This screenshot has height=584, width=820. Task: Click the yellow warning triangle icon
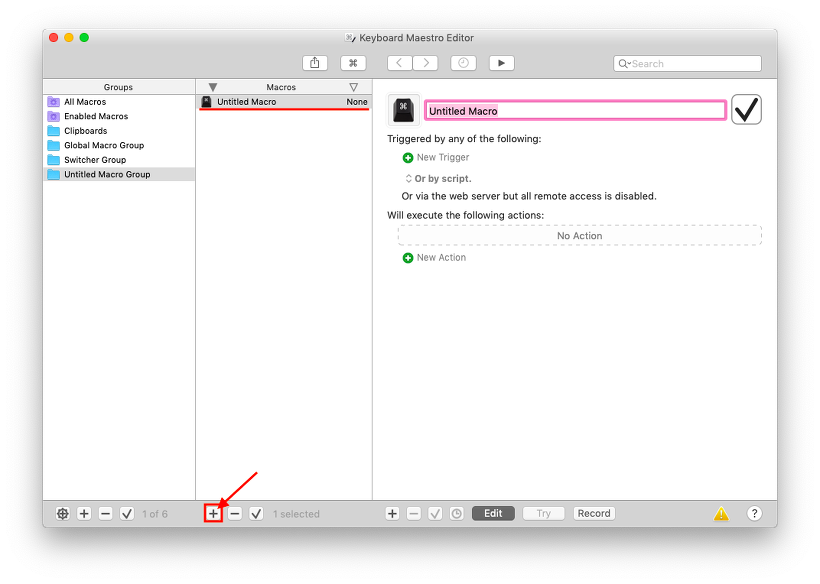(721, 513)
